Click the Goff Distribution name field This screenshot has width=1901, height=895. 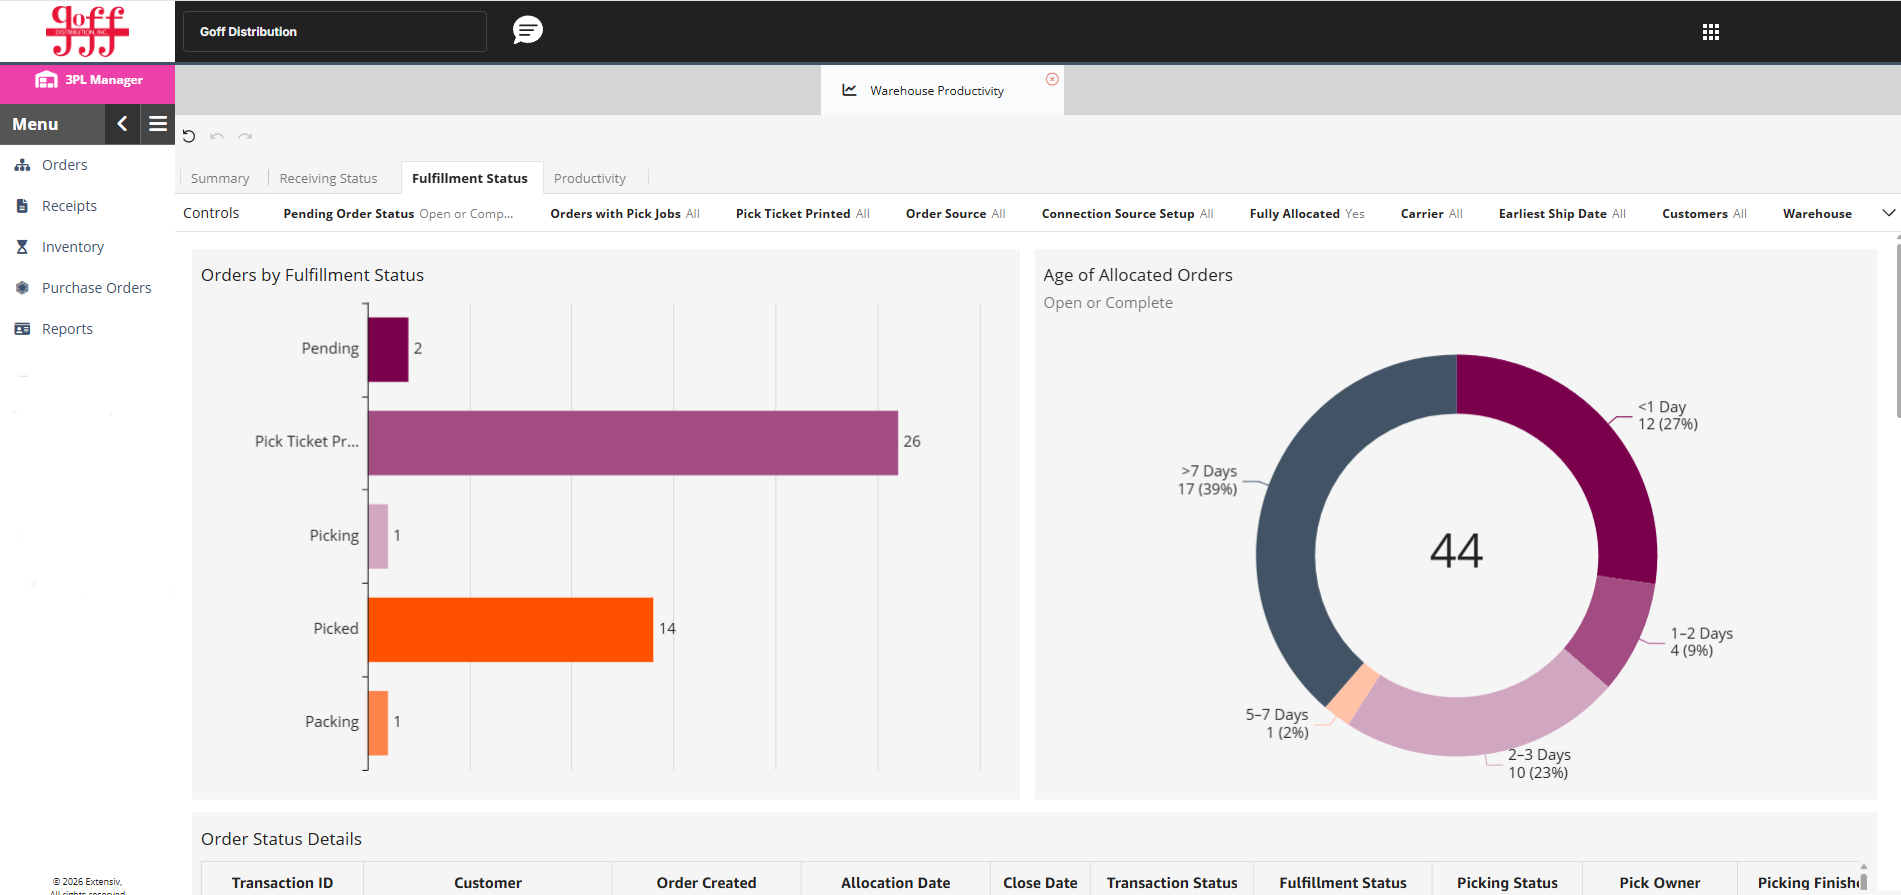(334, 32)
